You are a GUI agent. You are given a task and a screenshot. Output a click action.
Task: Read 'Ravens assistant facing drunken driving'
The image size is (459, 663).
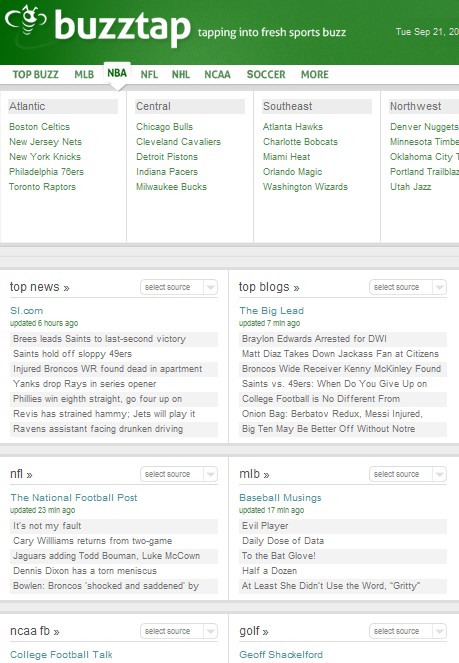pyautogui.click(x=114, y=429)
